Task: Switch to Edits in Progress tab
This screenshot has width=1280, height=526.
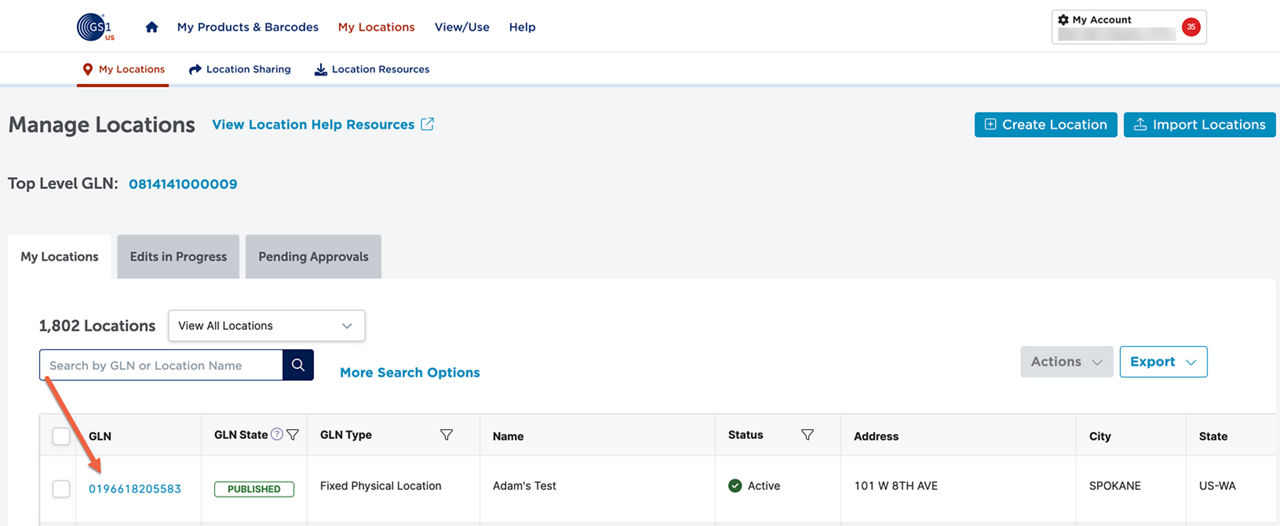Action: pos(178,257)
